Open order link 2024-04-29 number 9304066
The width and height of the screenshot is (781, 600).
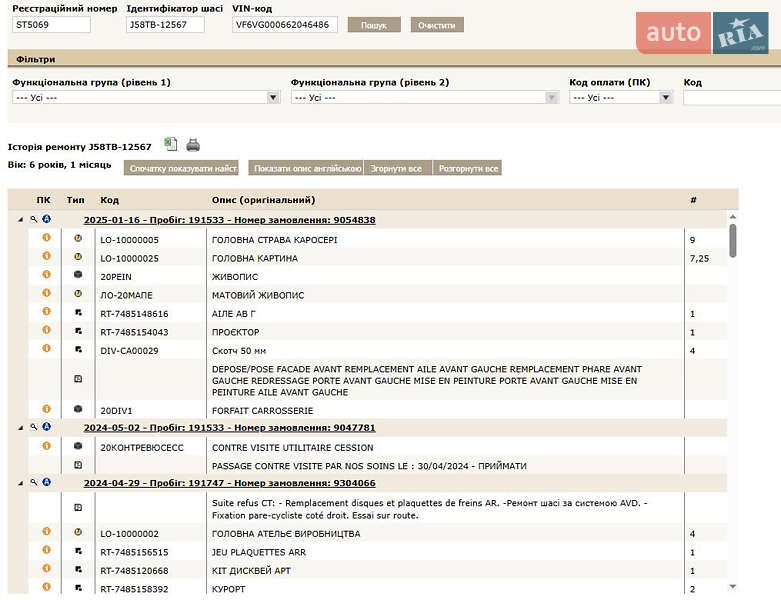point(229,482)
